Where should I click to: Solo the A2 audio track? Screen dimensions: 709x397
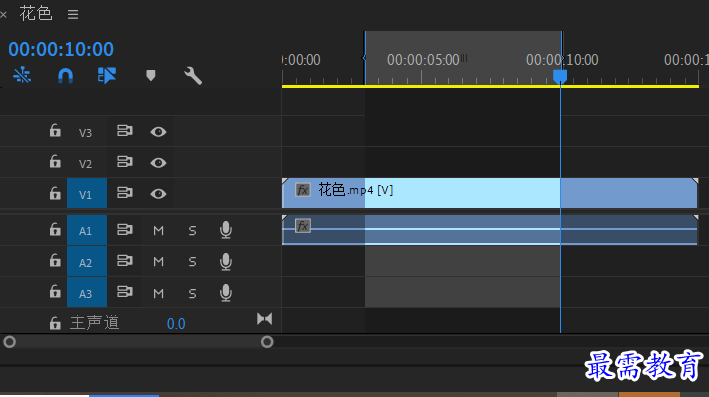pyautogui.click(x=192, y=262)
